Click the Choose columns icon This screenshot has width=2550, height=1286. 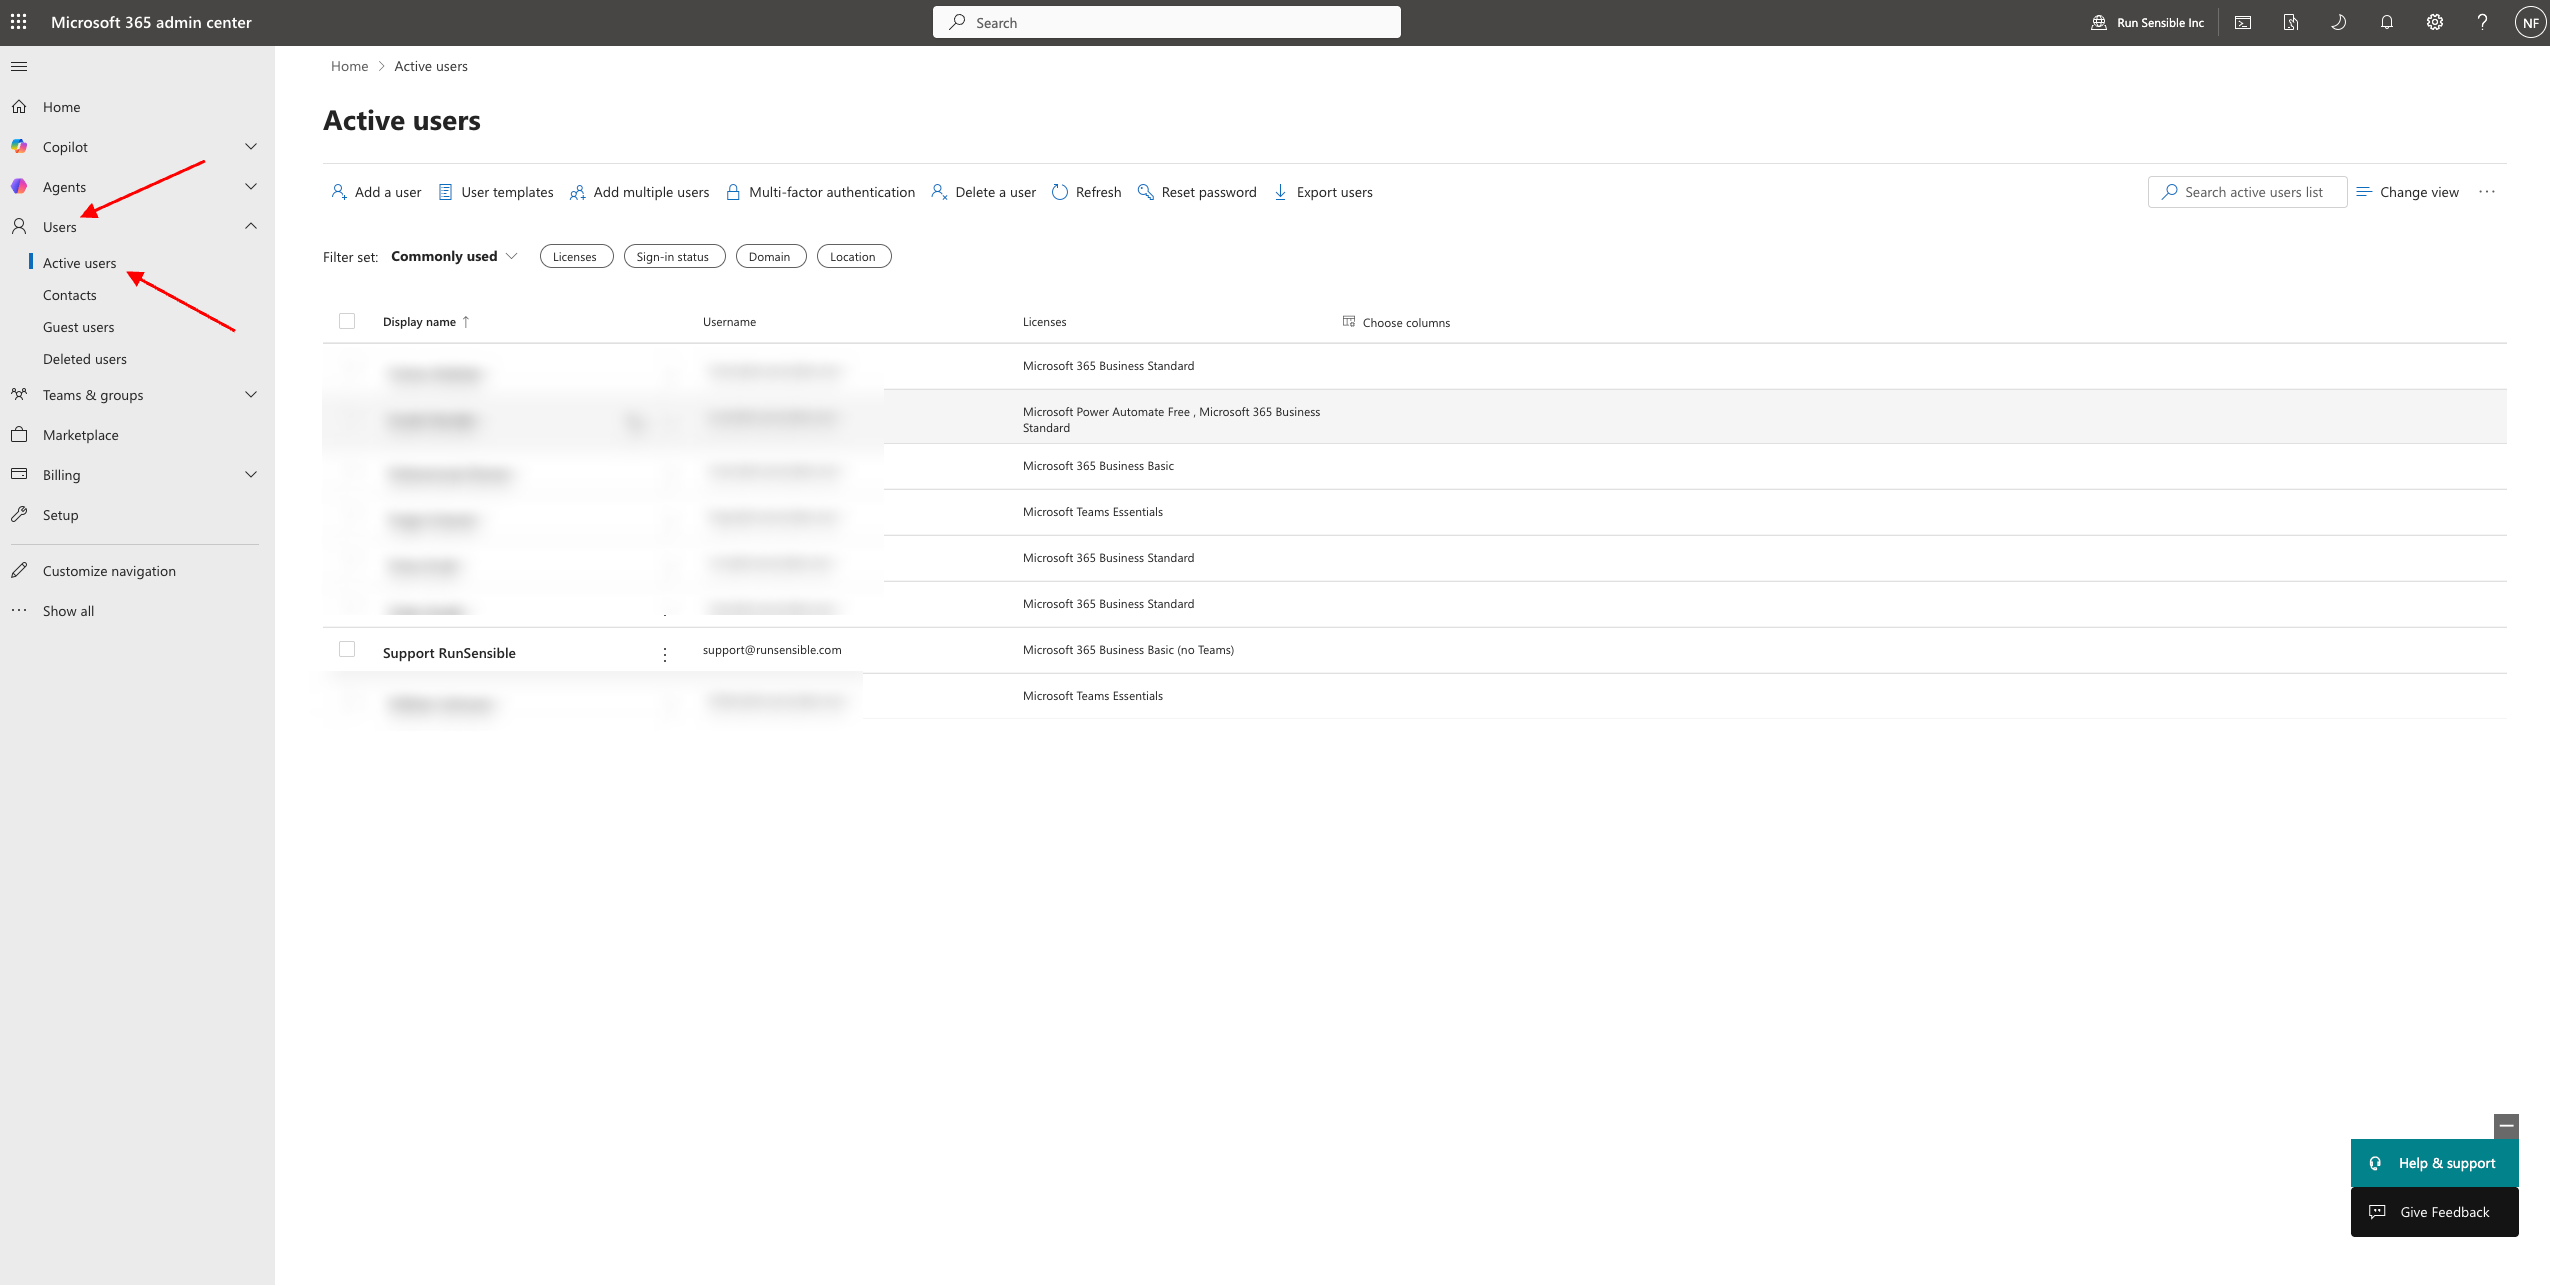click(1349, 321)
